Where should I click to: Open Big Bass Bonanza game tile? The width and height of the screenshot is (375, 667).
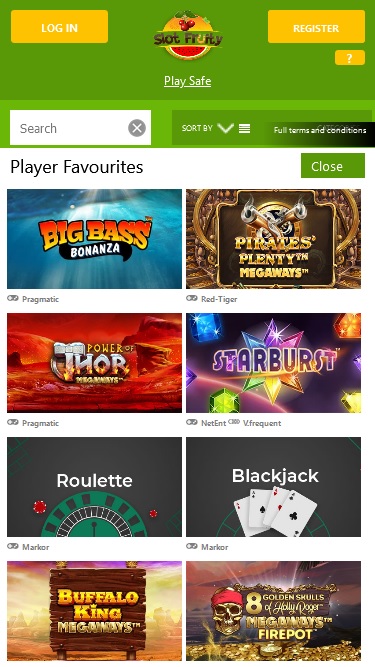(94, 239)
